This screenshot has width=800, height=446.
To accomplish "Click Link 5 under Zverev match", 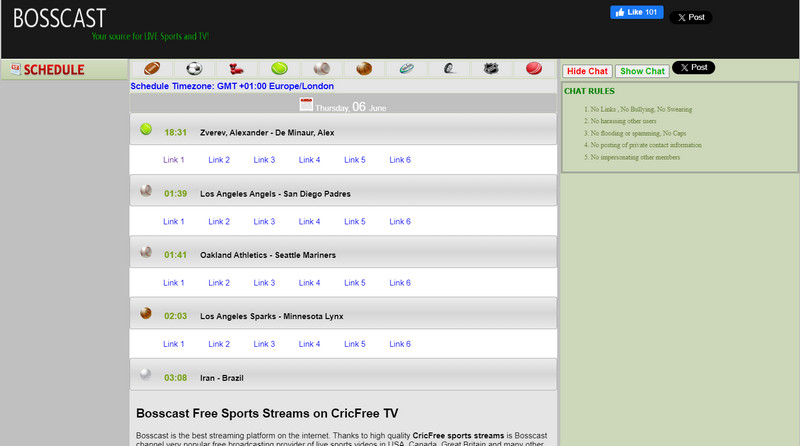I will point(355,160).
